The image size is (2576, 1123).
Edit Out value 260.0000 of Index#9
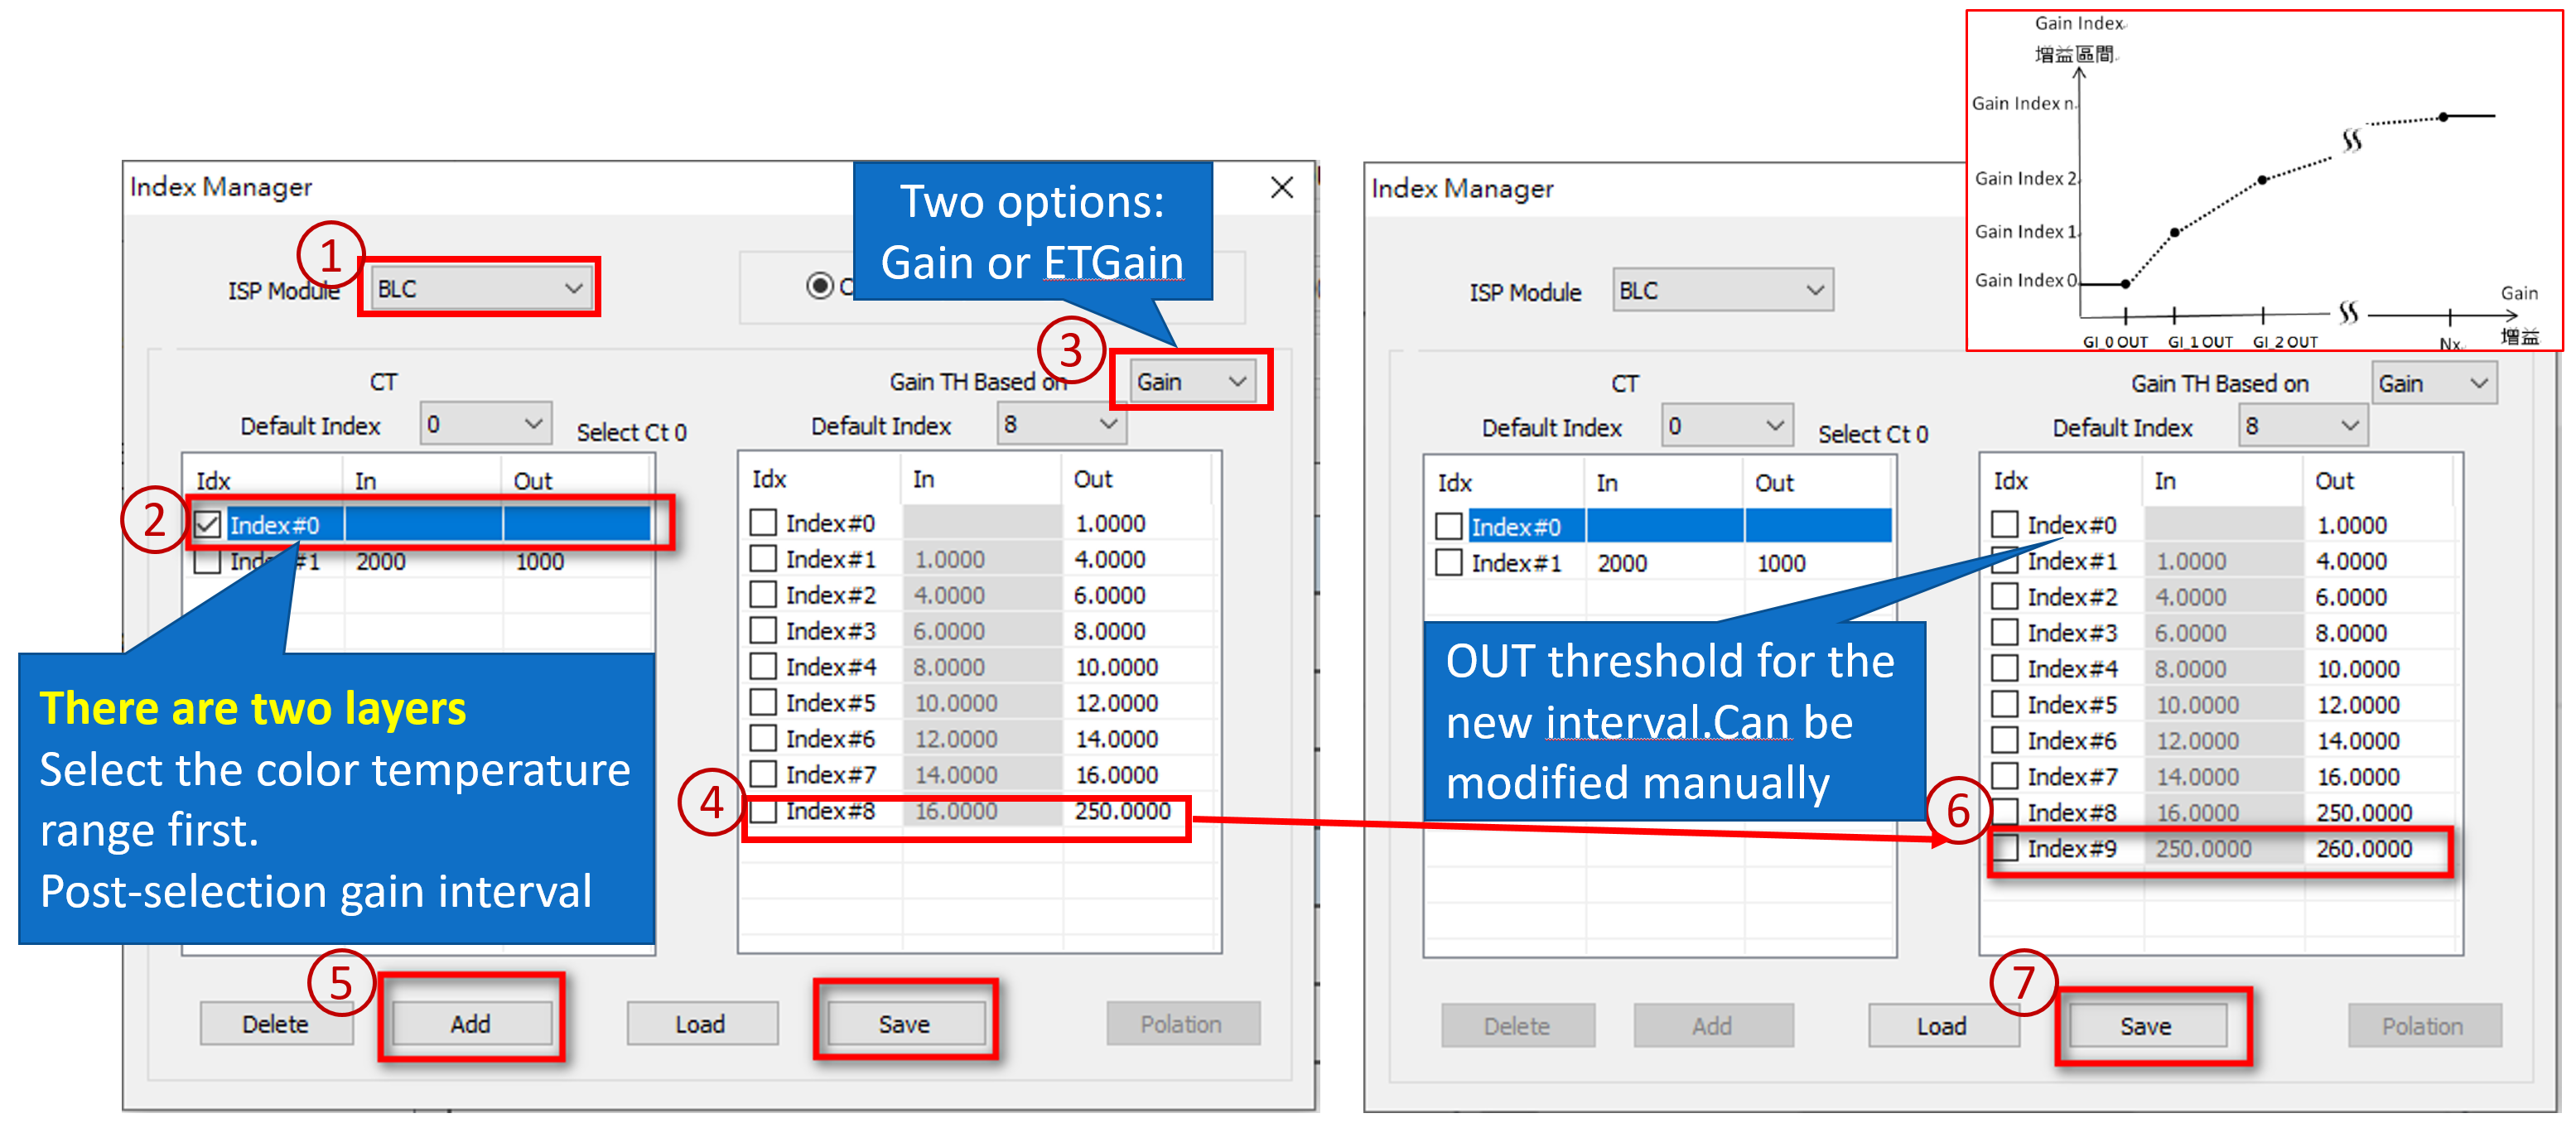(x=2364, y=849)
